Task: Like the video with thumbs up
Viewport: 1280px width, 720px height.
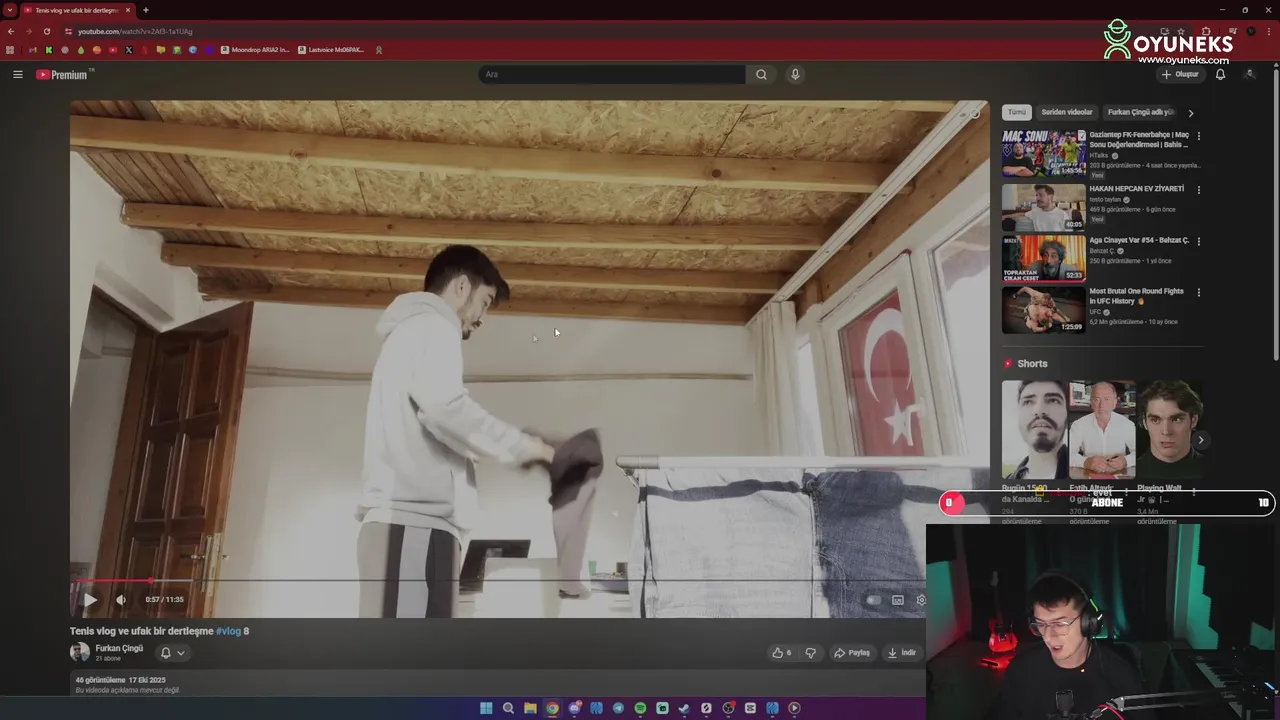Action: [782, 653]
